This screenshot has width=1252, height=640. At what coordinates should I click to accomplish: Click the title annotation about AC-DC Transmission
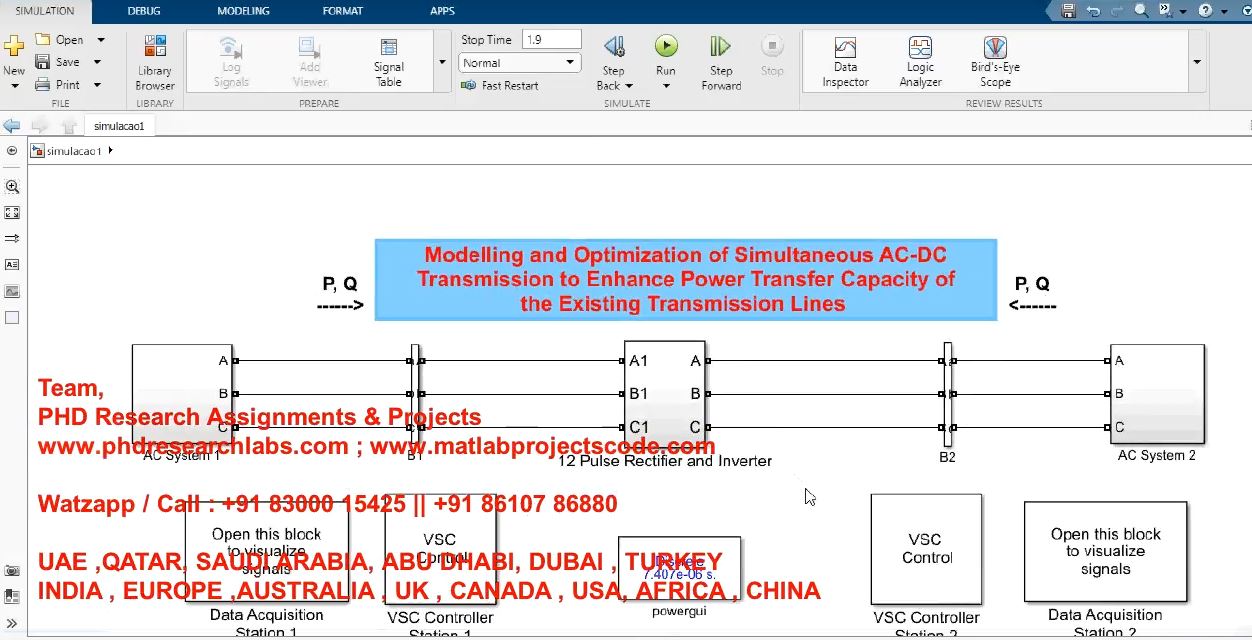pos(685,280)
